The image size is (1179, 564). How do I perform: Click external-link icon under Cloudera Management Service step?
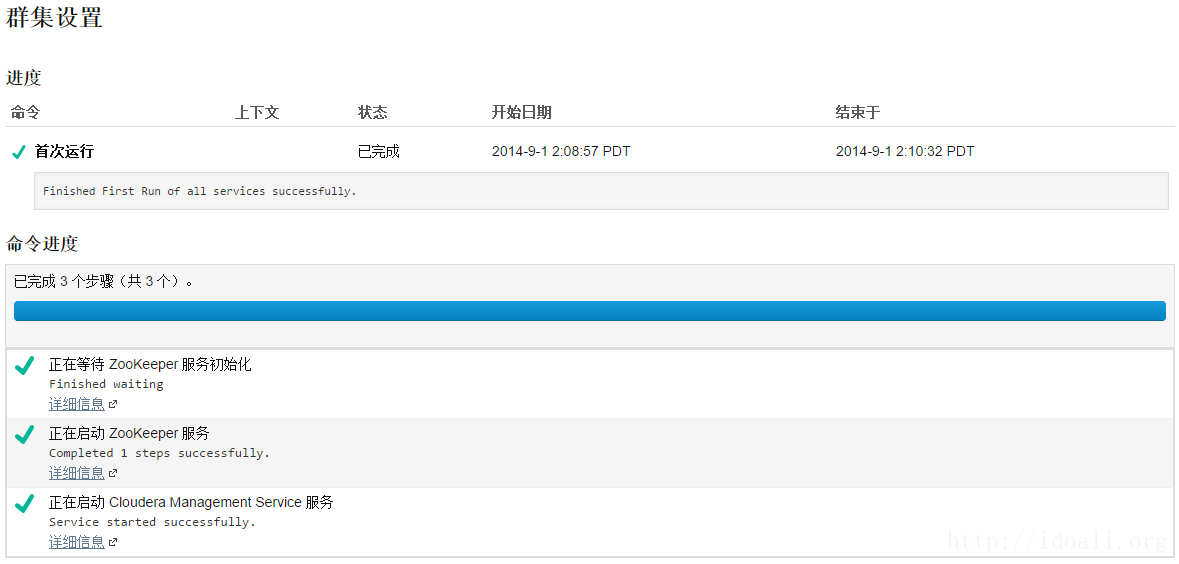[113, 543]
